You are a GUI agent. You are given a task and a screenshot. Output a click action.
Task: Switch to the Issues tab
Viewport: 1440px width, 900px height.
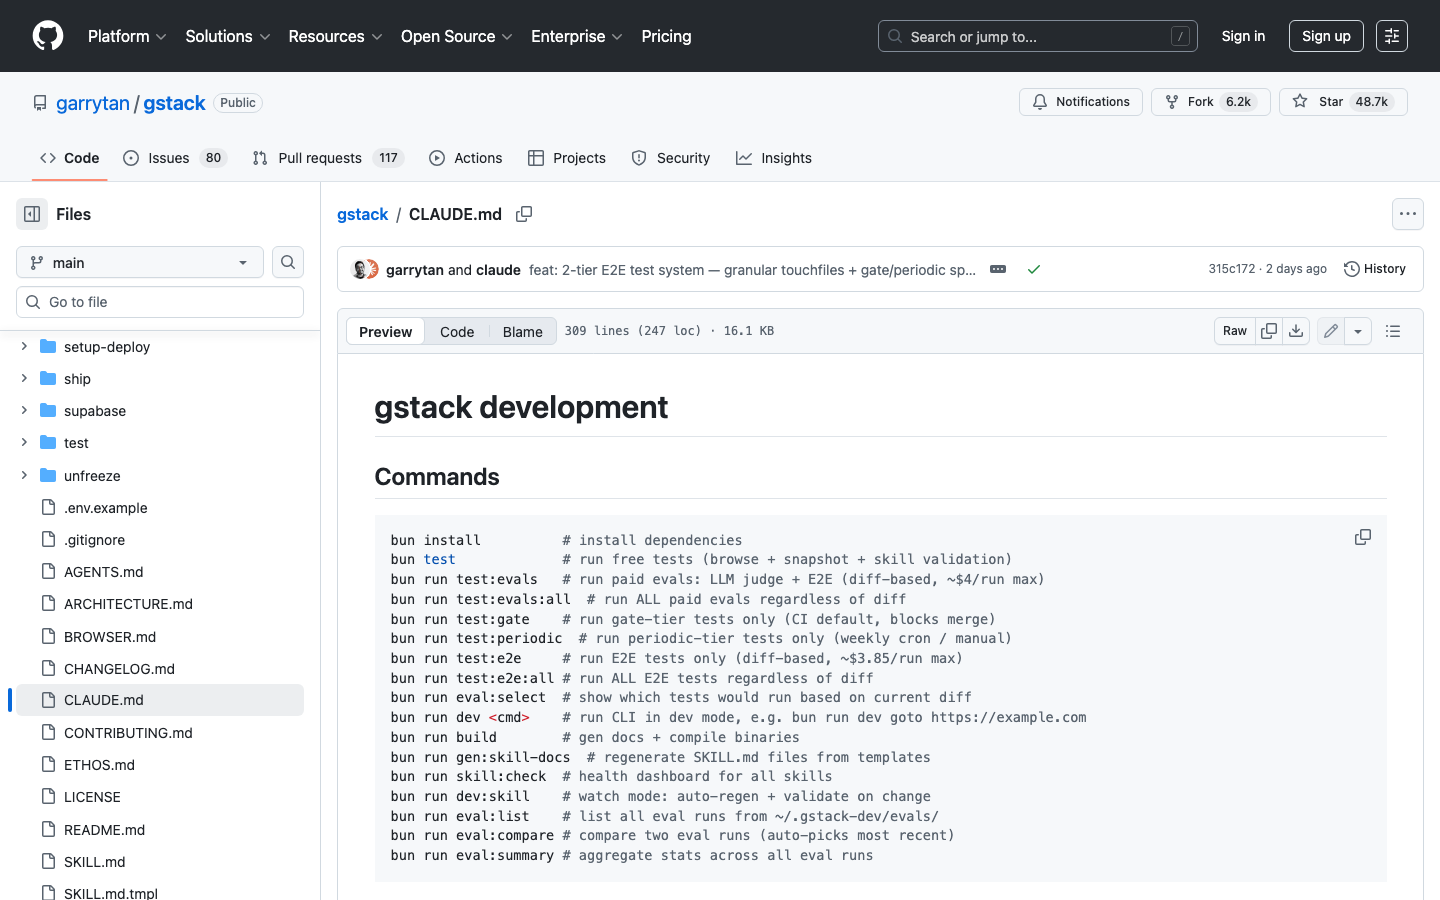coord(175,158)
